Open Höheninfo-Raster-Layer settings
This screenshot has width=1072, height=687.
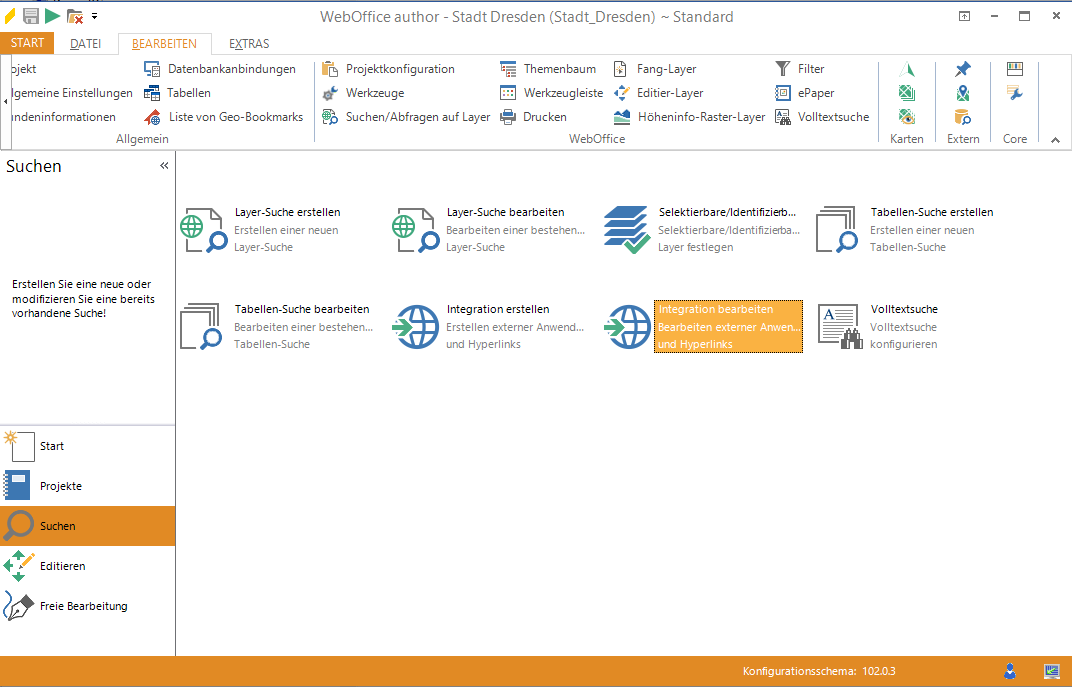(x=689, y=117)
